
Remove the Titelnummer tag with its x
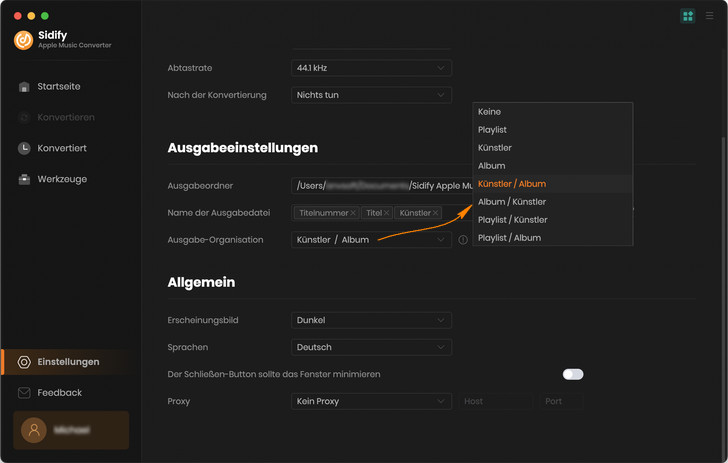pyautogui.click(x=353, y=213)
